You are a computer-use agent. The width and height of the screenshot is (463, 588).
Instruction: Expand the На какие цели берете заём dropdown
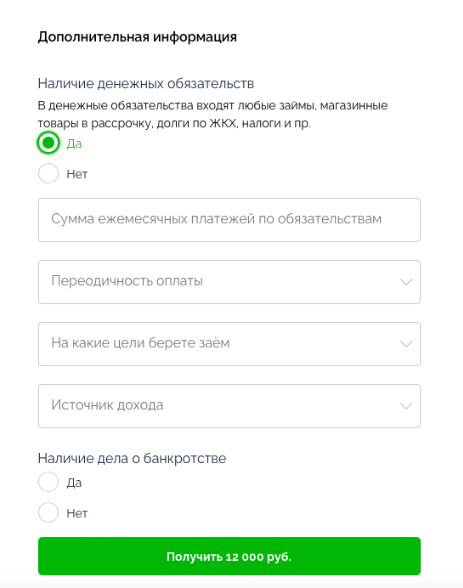coord(229,344)
